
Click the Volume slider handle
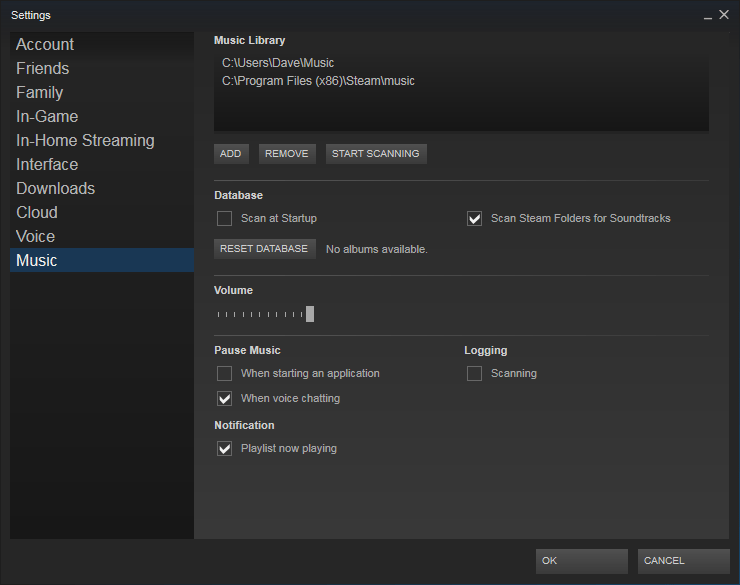click(310, 314)
